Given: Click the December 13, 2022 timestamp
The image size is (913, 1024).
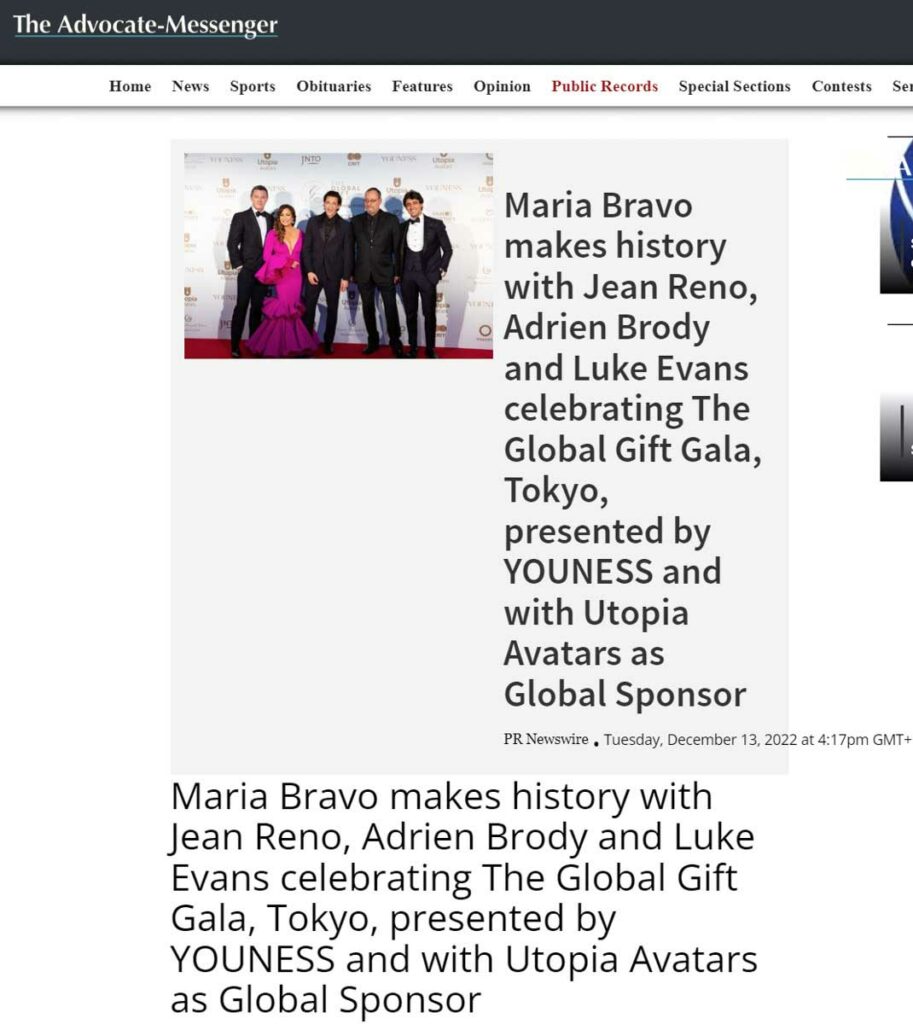Looking at the screenshot, I should tap(756, 740).
